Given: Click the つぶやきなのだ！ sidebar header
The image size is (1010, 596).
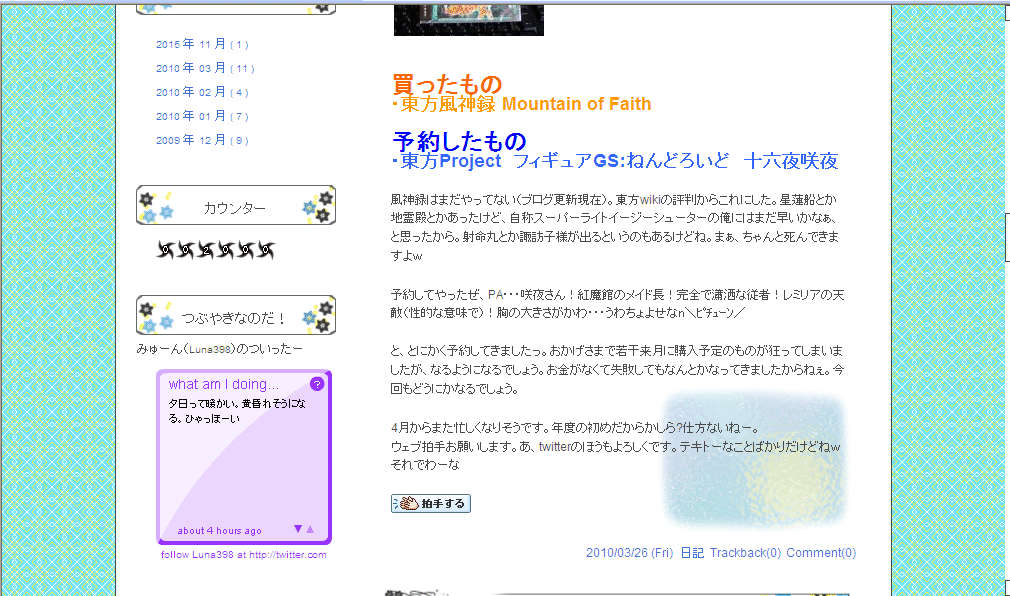Looking at the screenshot, I should click(x=236, y=316).
